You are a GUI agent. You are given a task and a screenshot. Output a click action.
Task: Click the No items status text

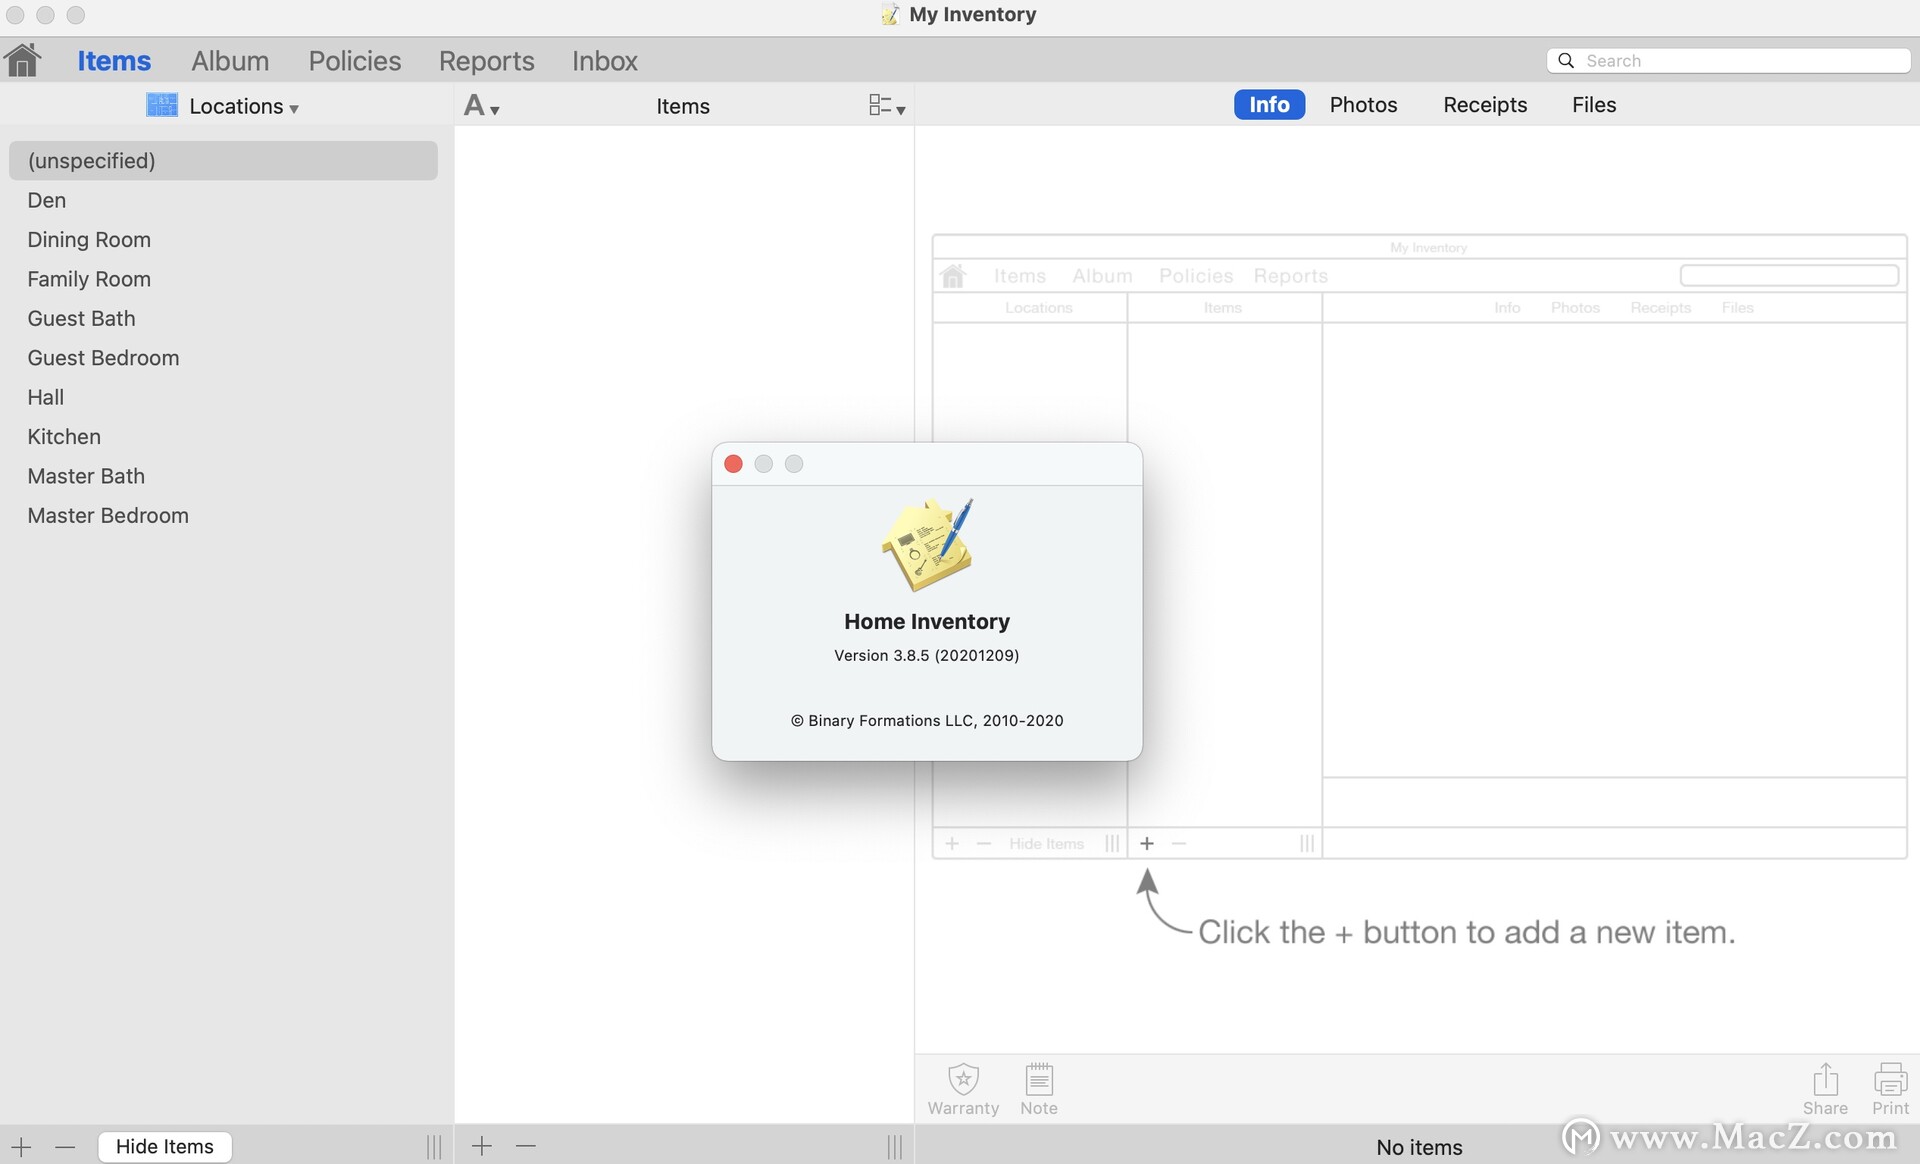pyautogui.click(x=1419, y=1147)
